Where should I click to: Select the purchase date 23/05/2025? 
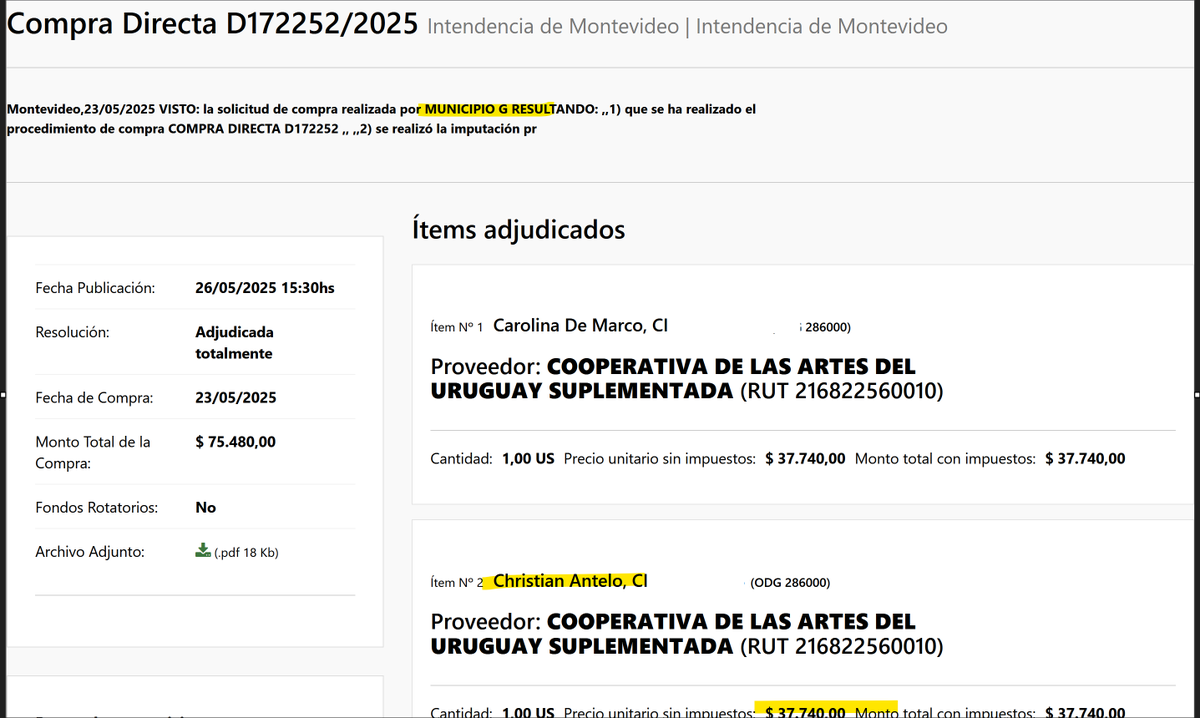pyautogui.click(x=236, y=398)
